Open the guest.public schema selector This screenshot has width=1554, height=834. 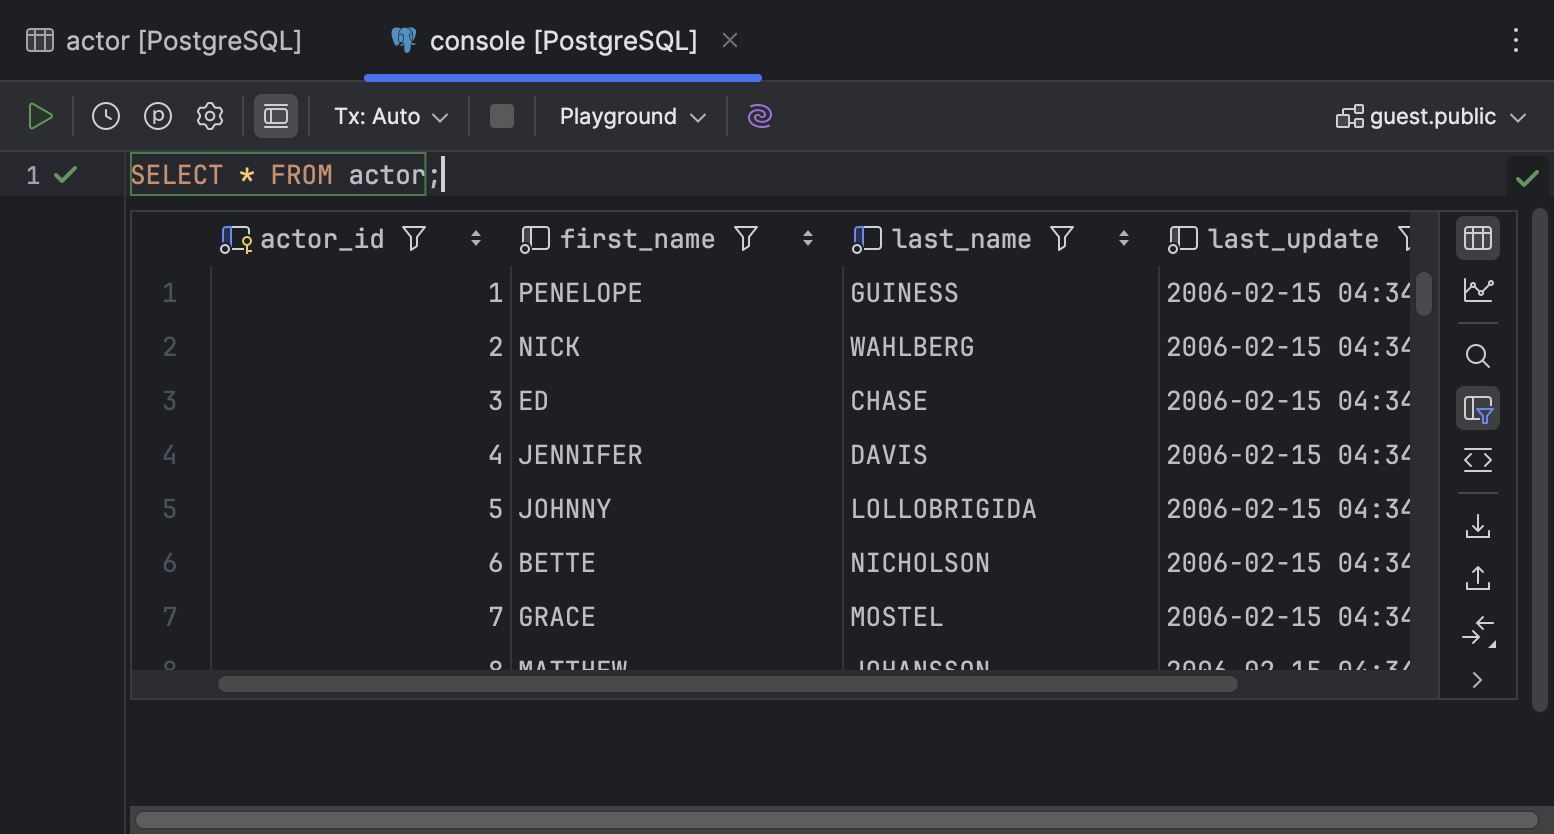(1429, 115)
